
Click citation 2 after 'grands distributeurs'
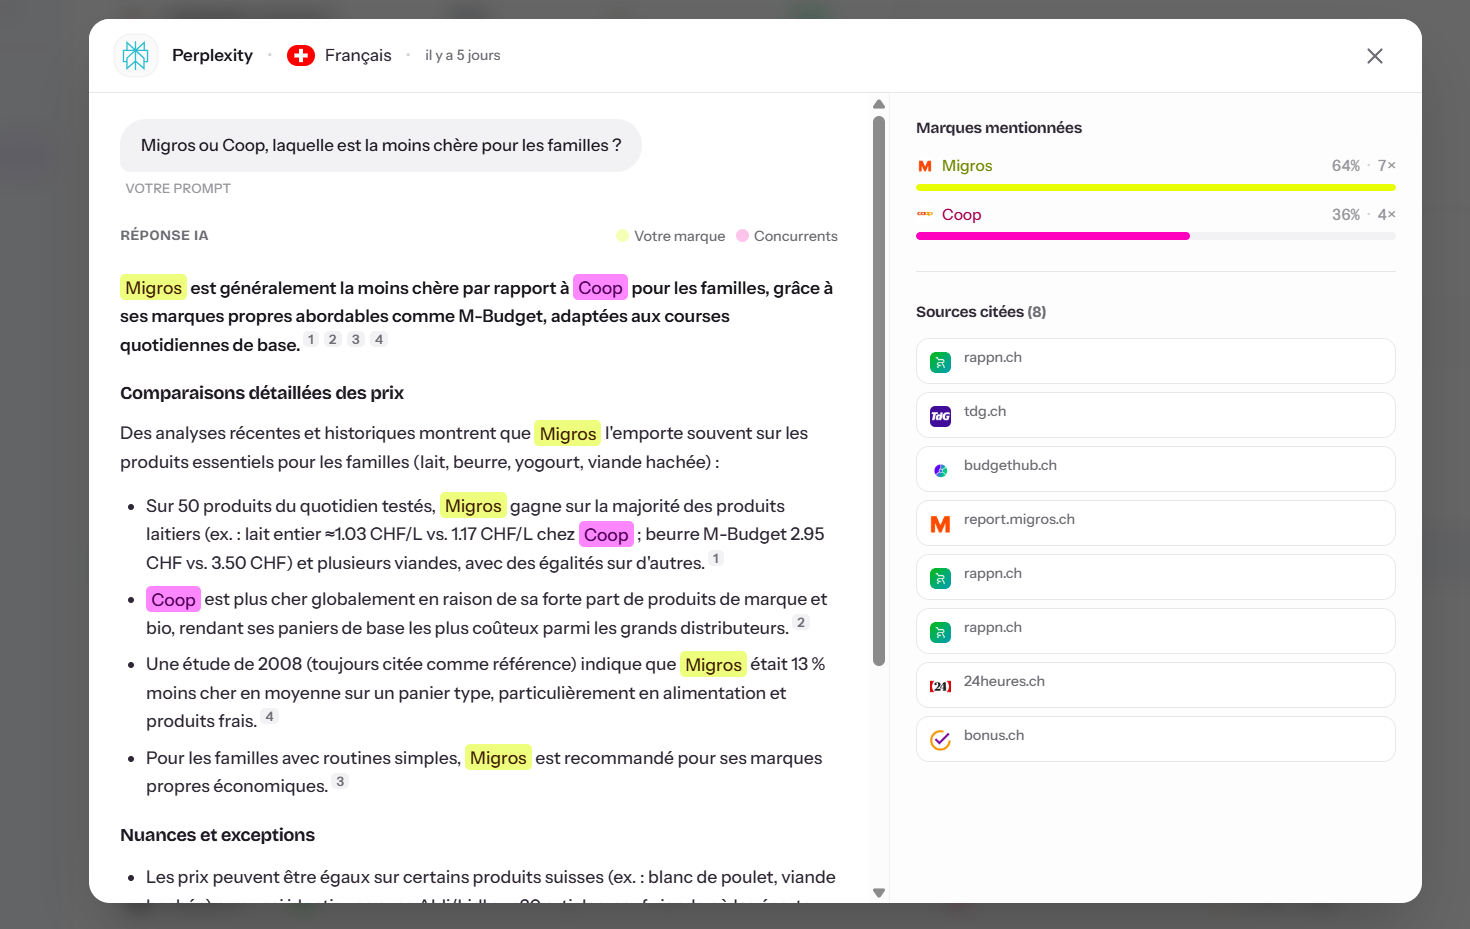pos(800,623)
